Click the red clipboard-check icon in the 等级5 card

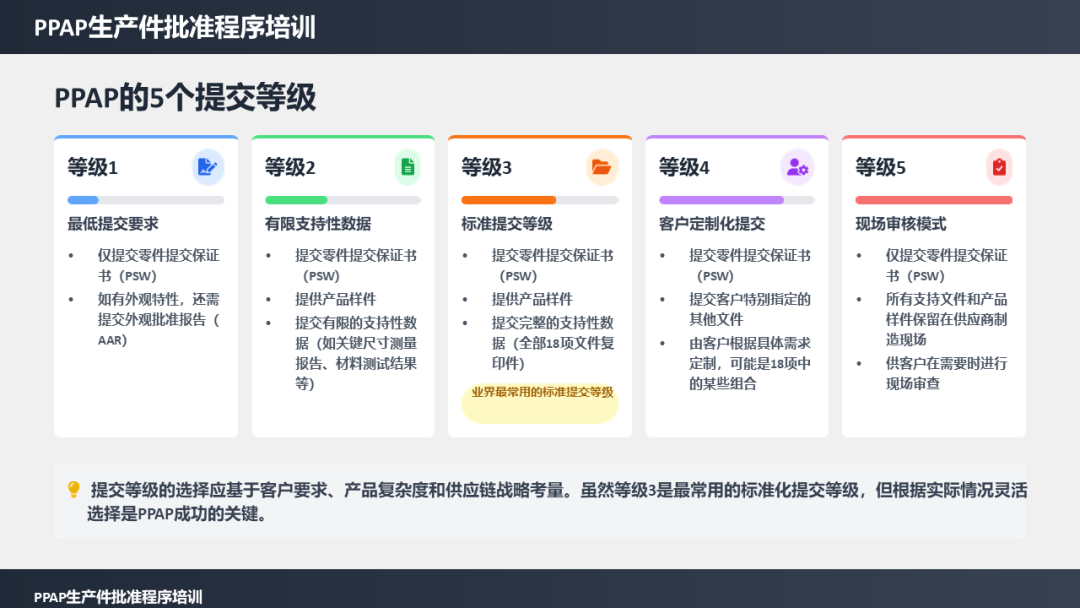(x=999, y=167)
